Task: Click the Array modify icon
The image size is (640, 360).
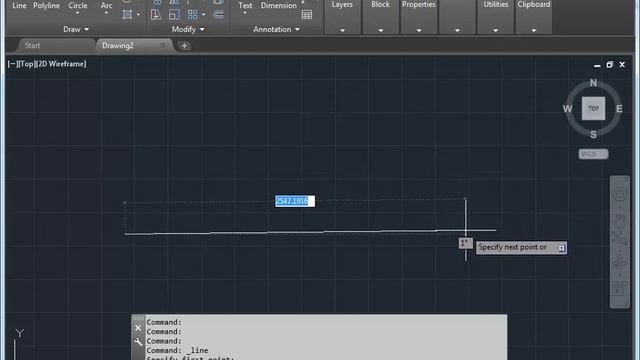Action: coord(192,15)
